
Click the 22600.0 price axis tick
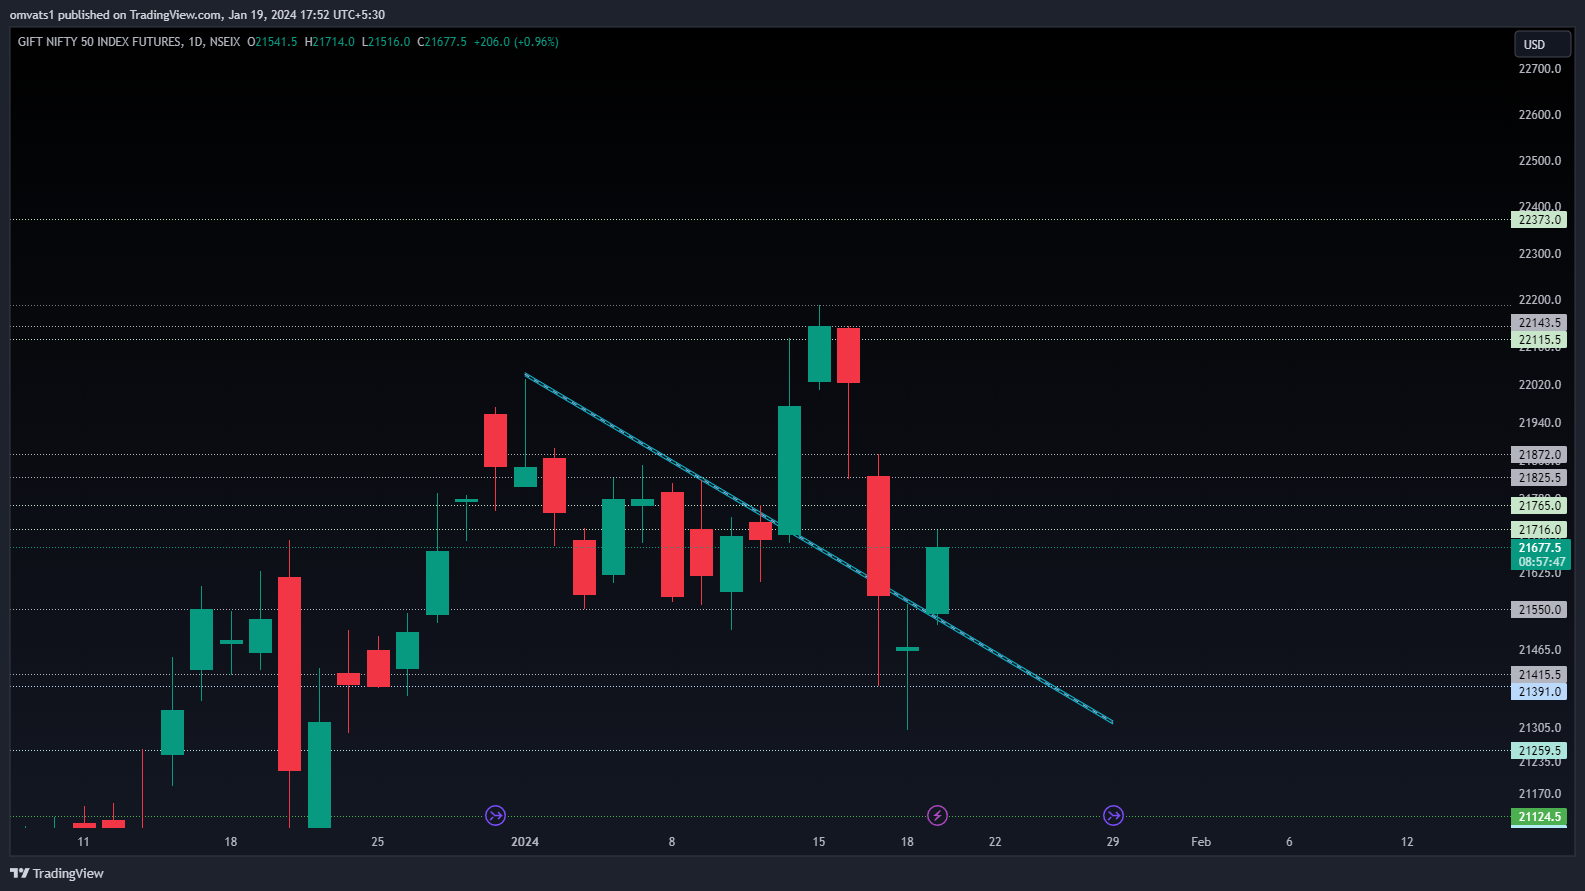click(x=1539, y=115)
